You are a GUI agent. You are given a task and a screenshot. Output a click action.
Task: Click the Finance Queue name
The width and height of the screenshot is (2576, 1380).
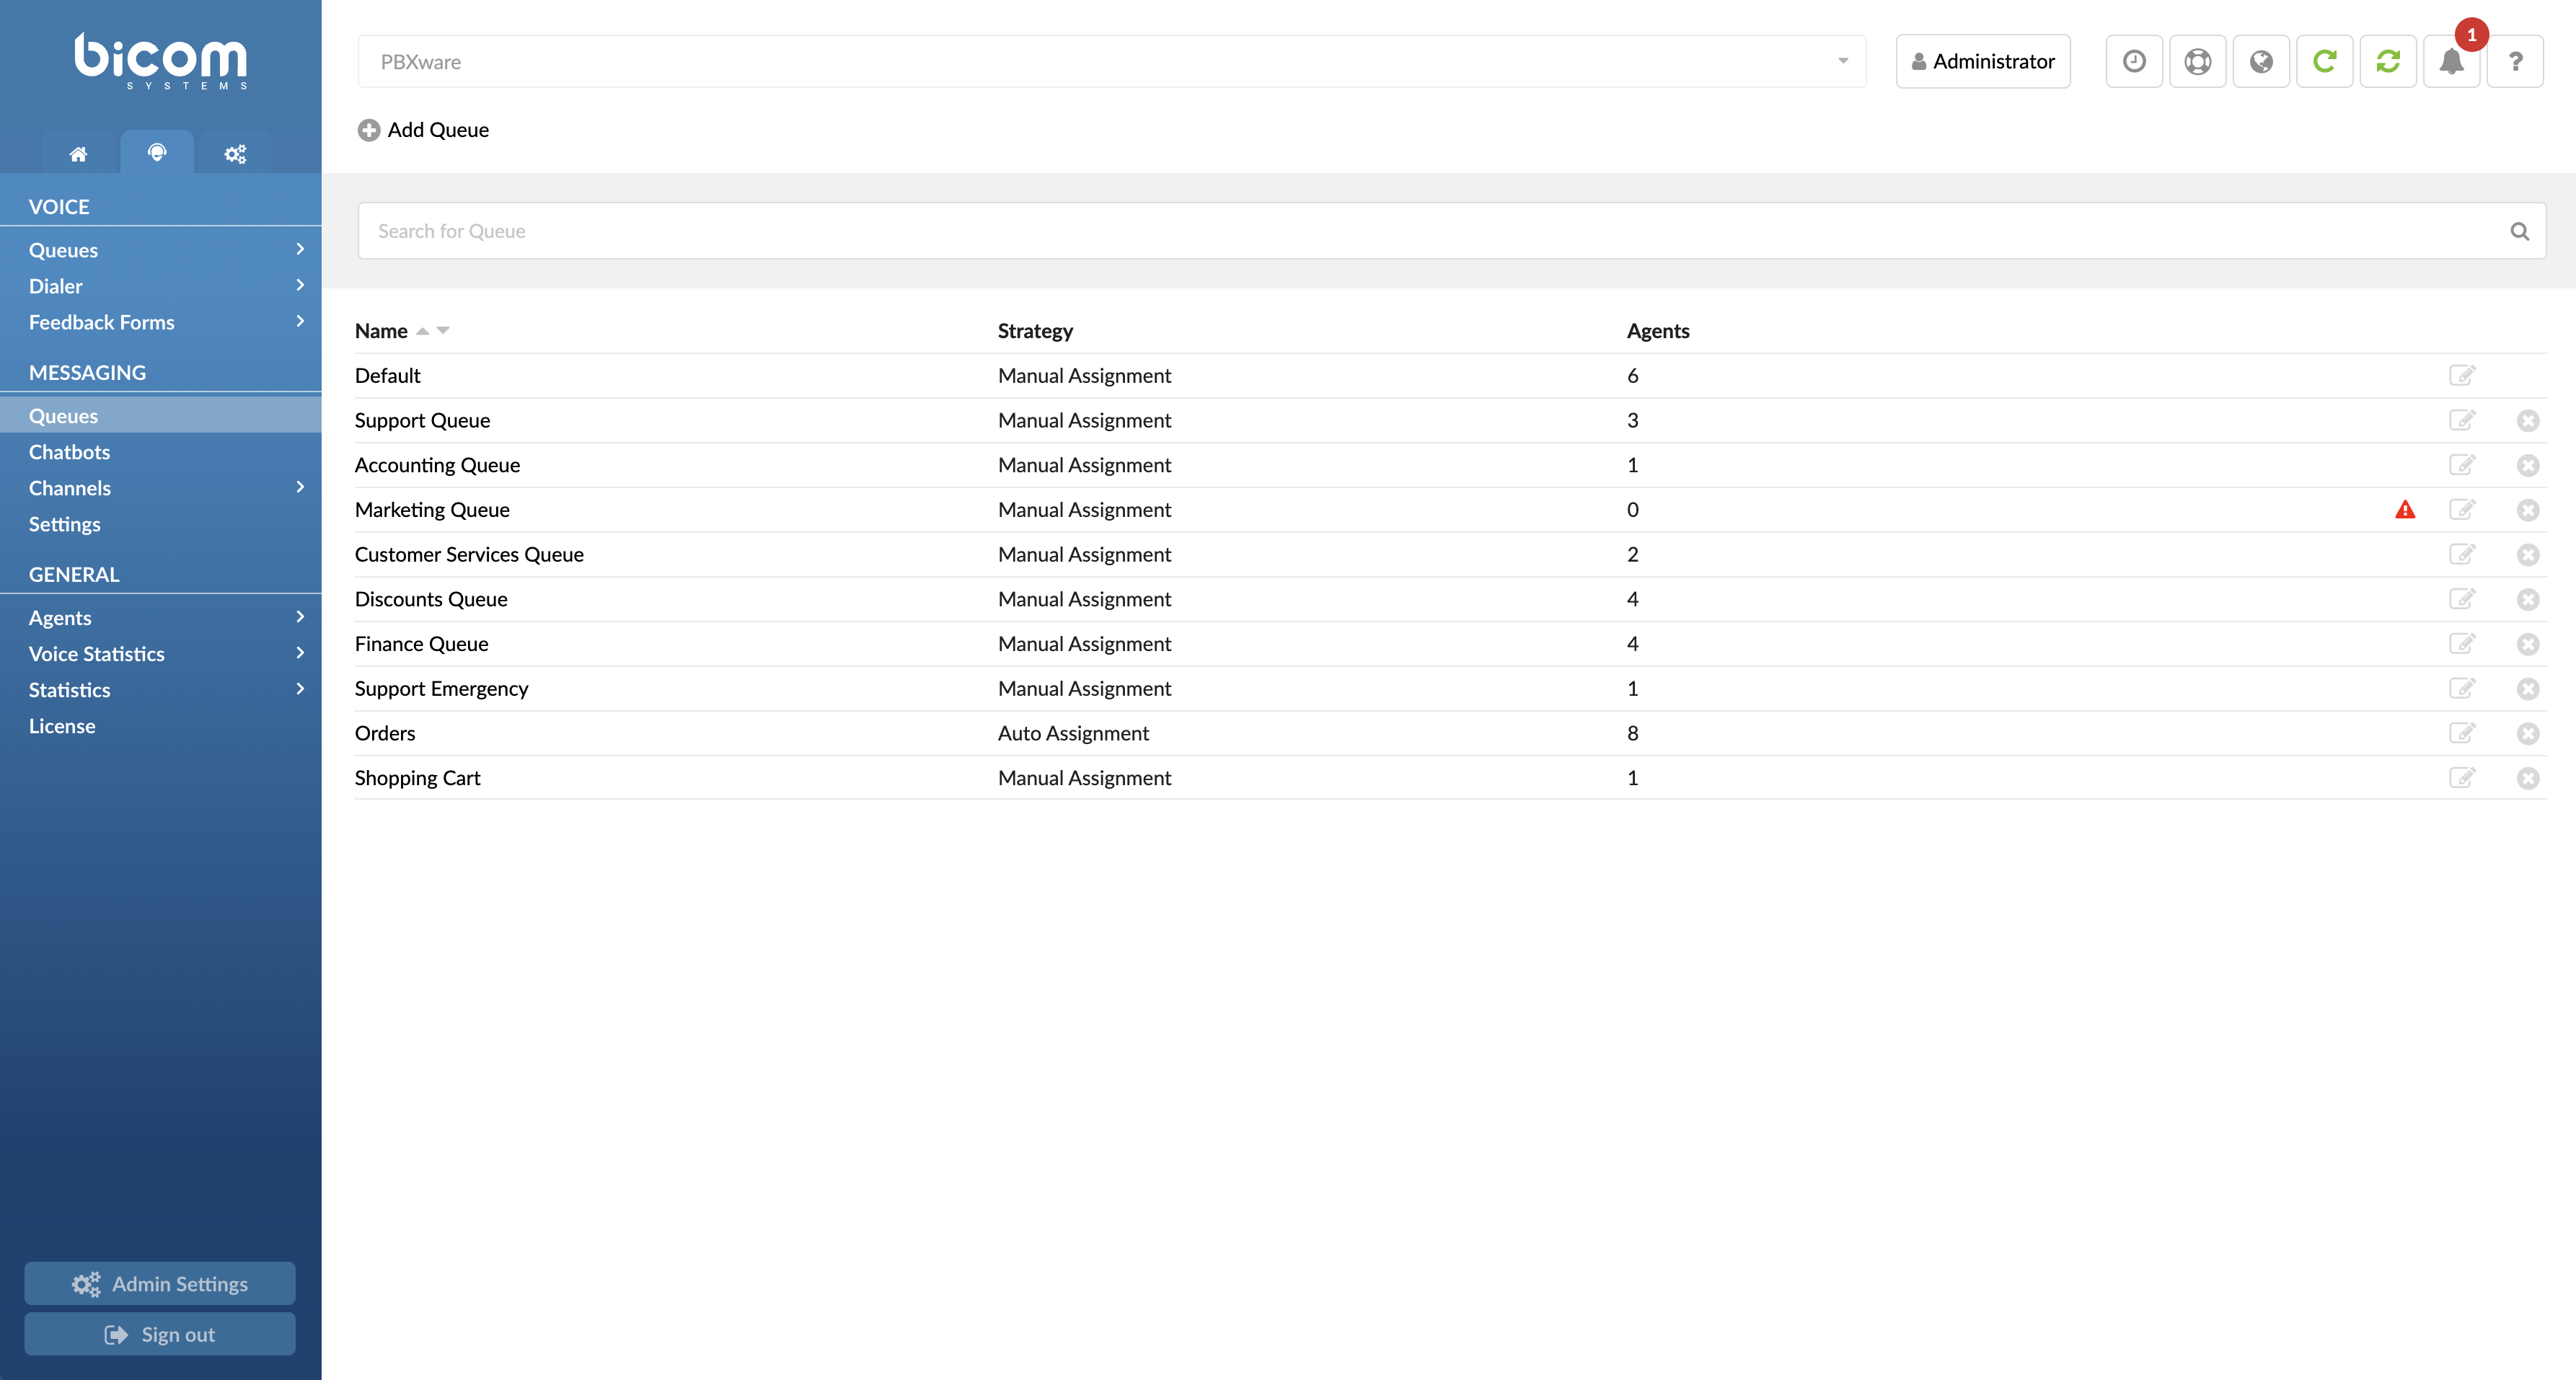(x=422, y=644)
